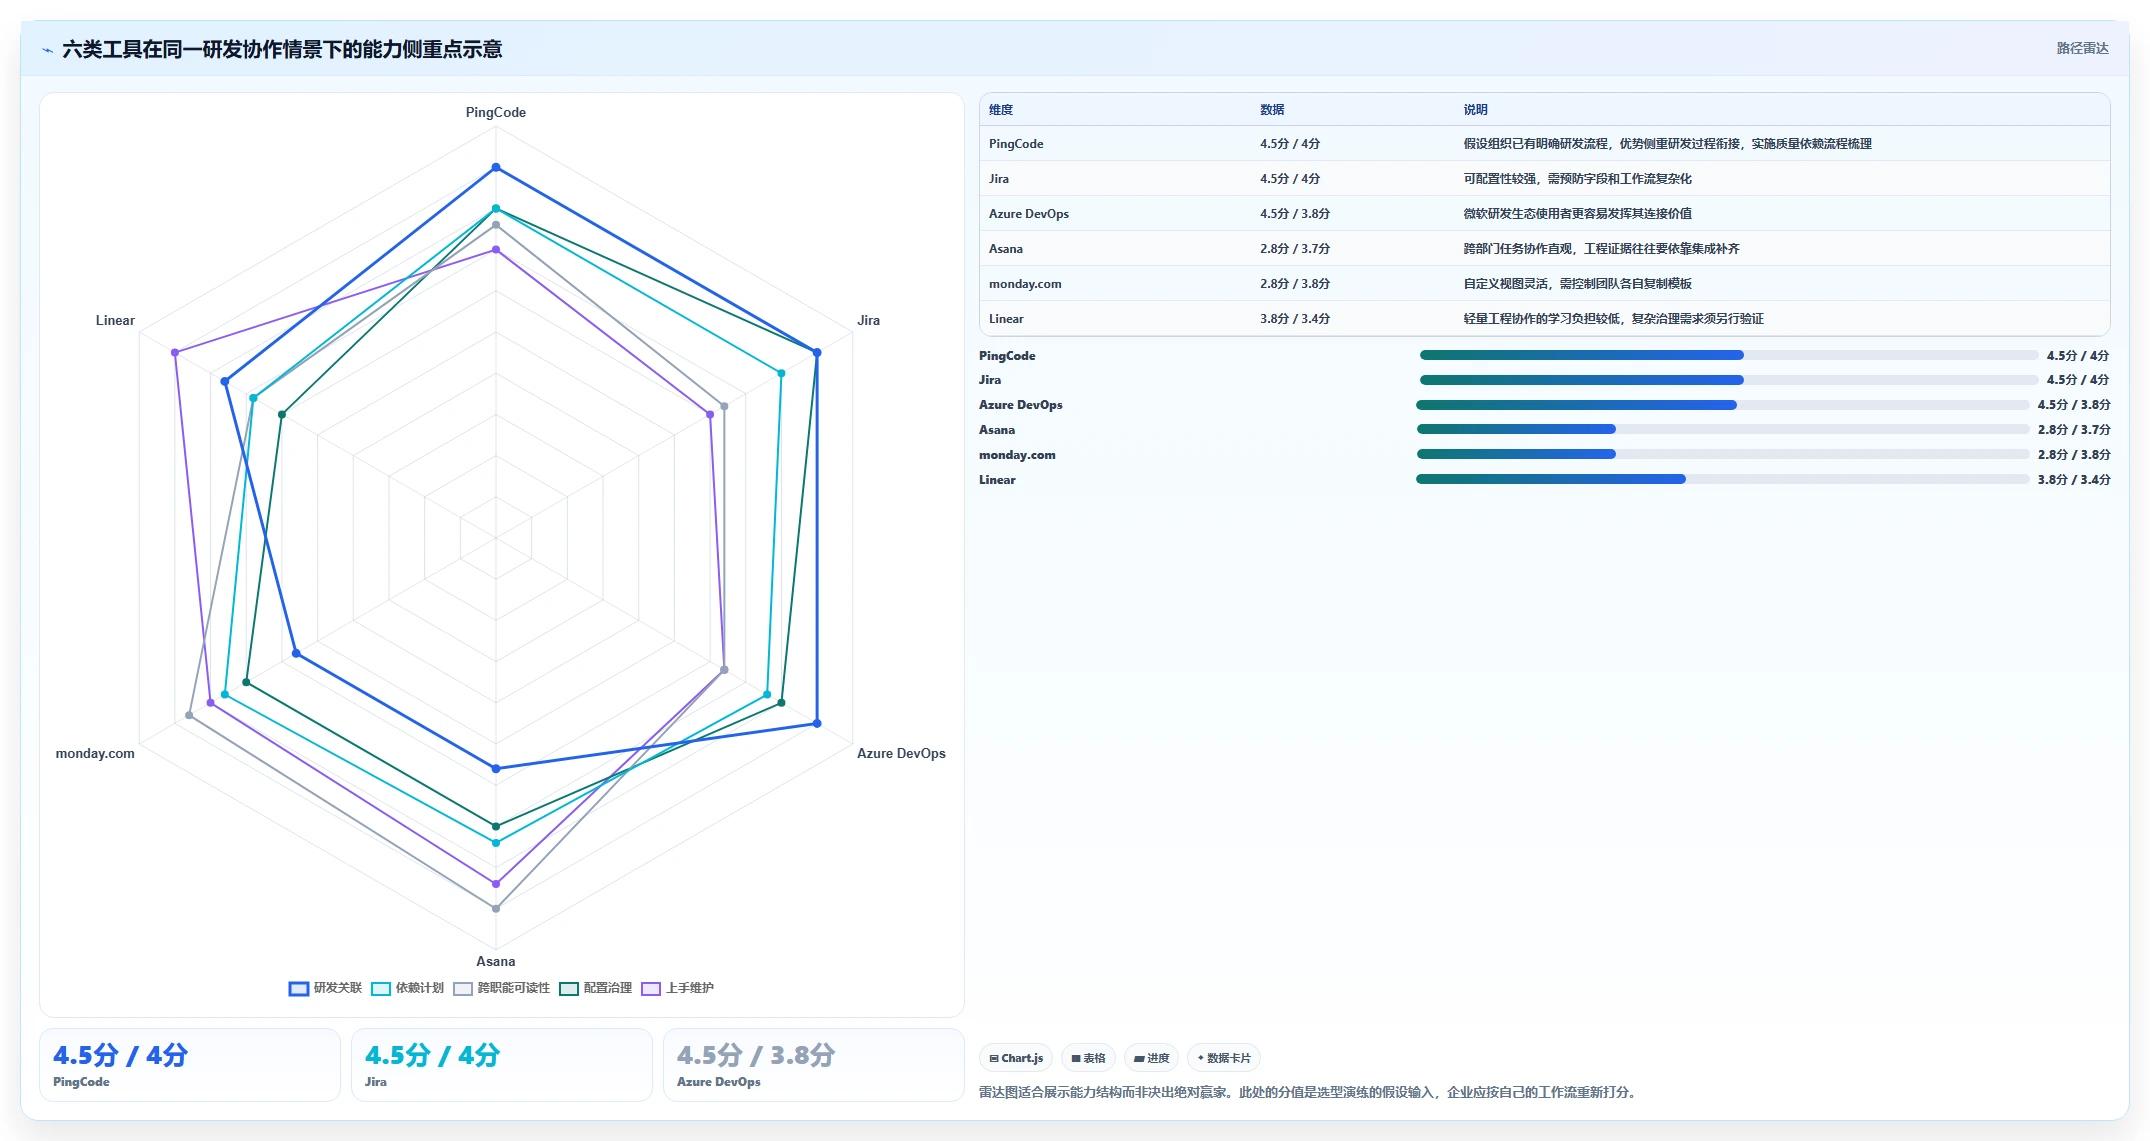The width and height of the screenshot is (2150, 1141).
Task: Click the monday.com axis label on the radar
Action: pos(95,754)
